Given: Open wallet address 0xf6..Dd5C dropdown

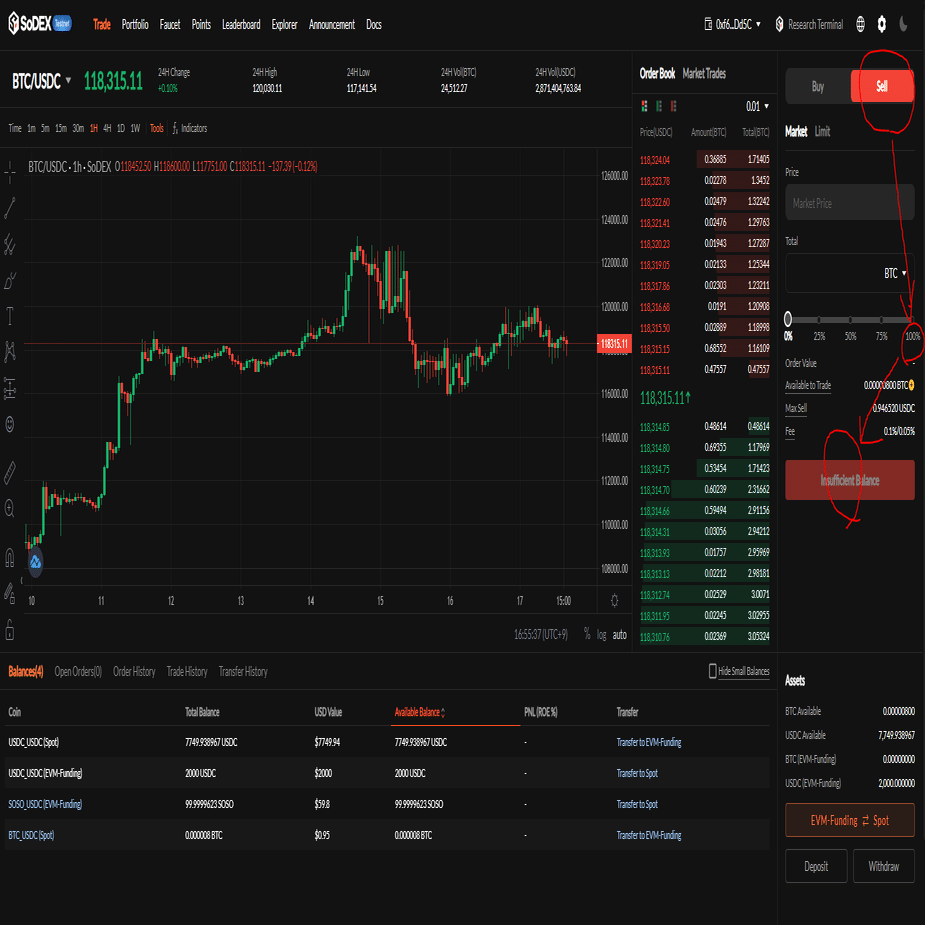Looking at the screenshot, I should click(733, 24).
